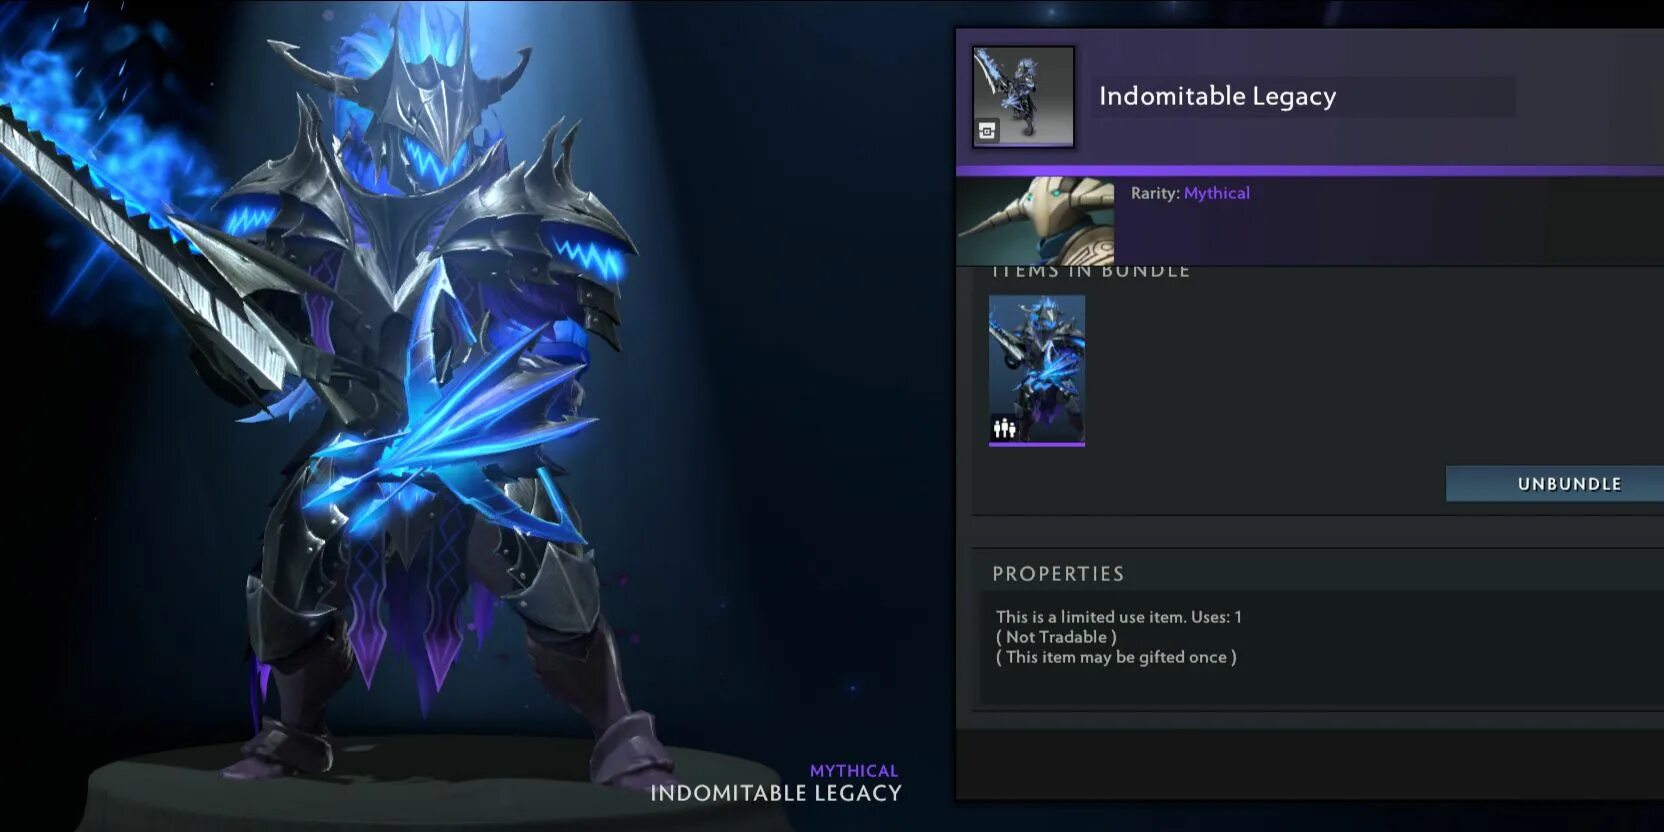Click 'This item may be gifted once' text
The height and width of the screenshot is (832, 1664).
pos(1116,657)
